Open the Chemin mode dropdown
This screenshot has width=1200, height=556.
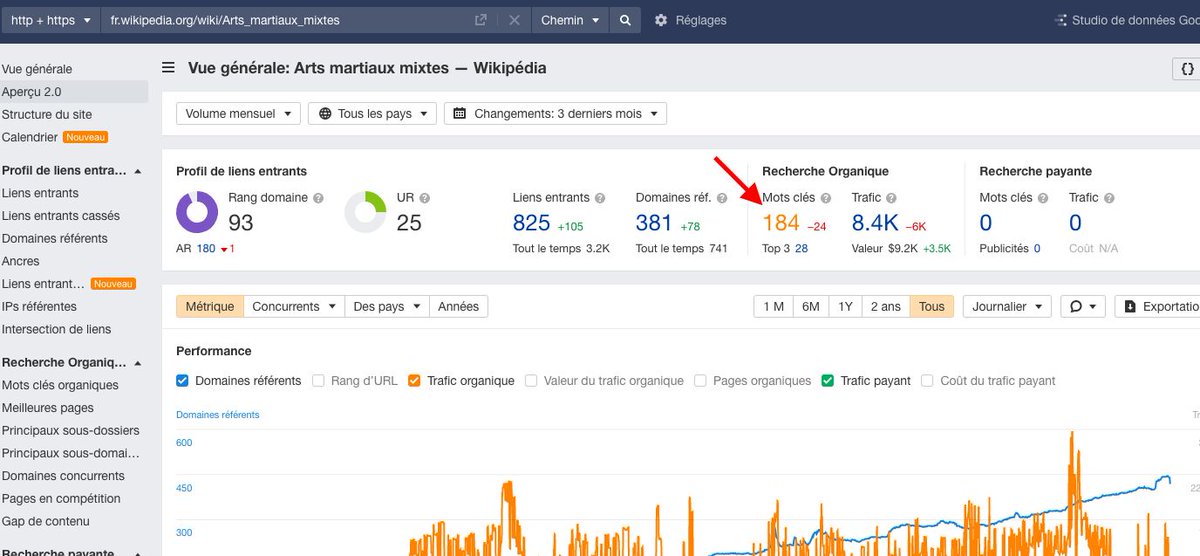tap(570, 20)
